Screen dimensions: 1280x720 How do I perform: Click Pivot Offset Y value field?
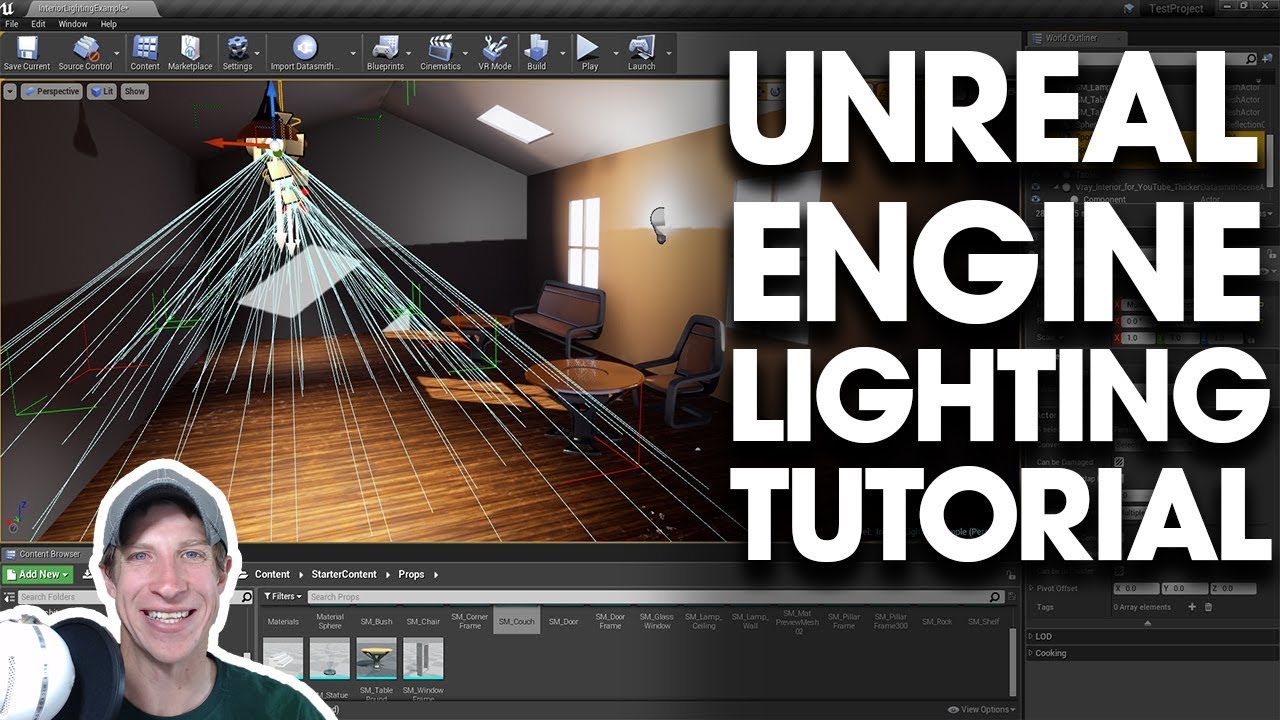(x=1185, y=588)
